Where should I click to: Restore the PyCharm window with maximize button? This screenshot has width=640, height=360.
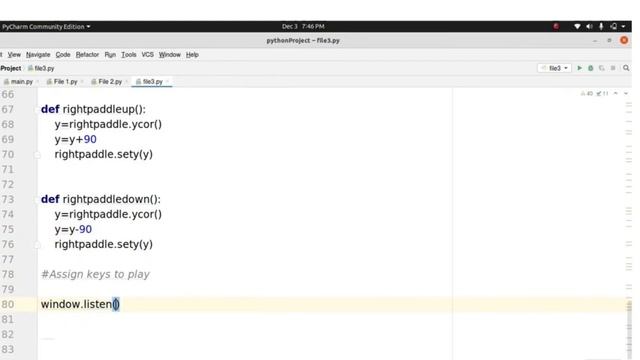pos(609,40)
